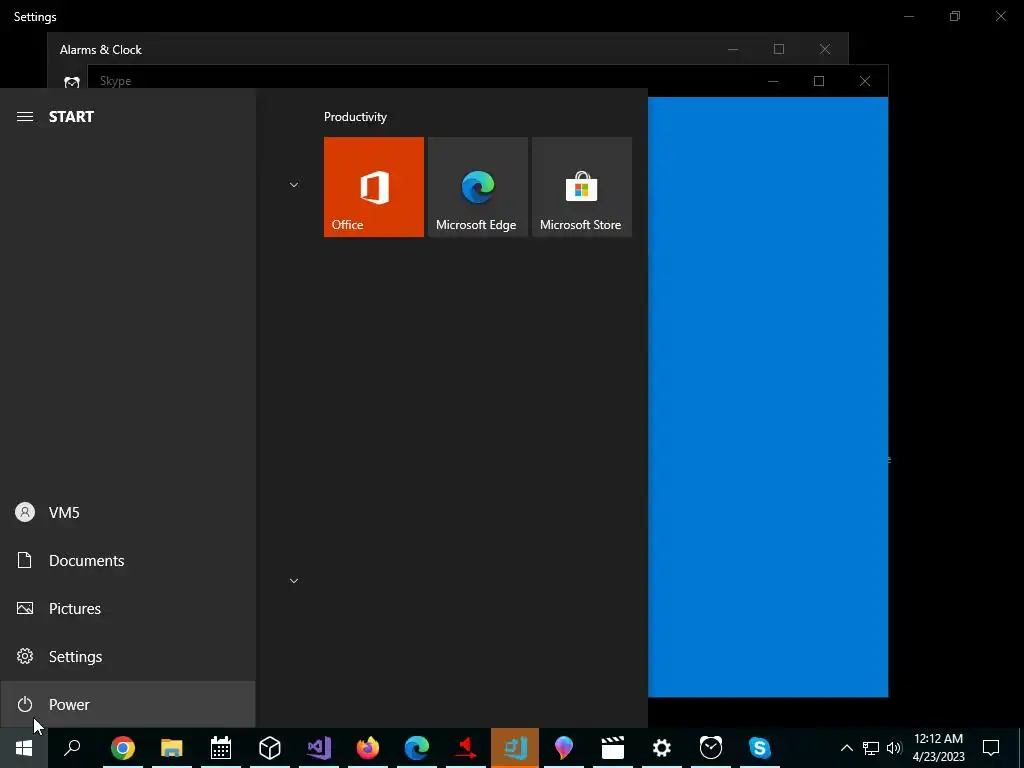
Task: Open the Microsoft Store tile
Action: pyautogui.click(x=582, y=187)
